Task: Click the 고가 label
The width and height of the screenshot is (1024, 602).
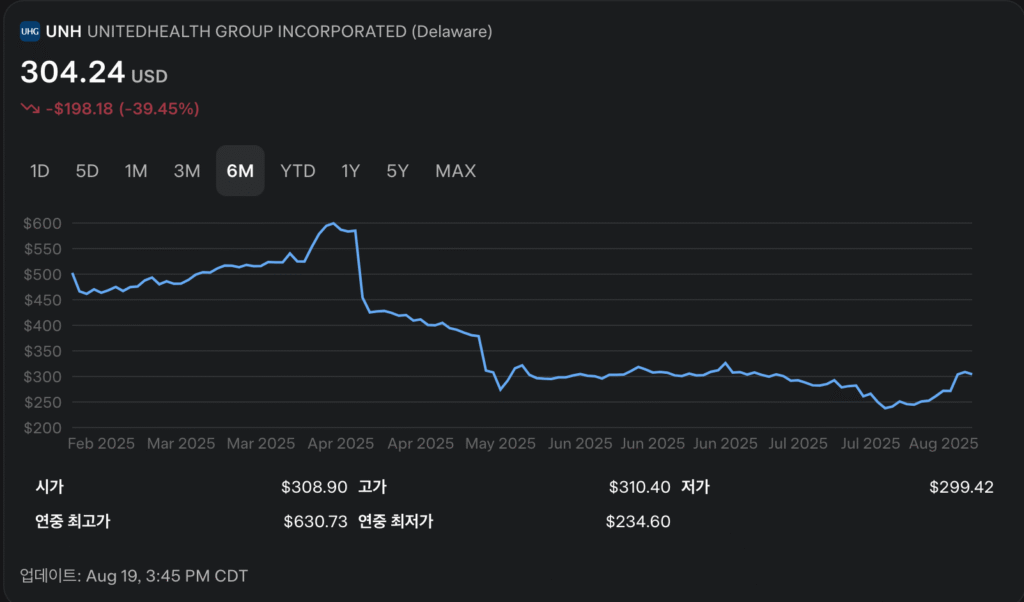Action: pos(372,487)
